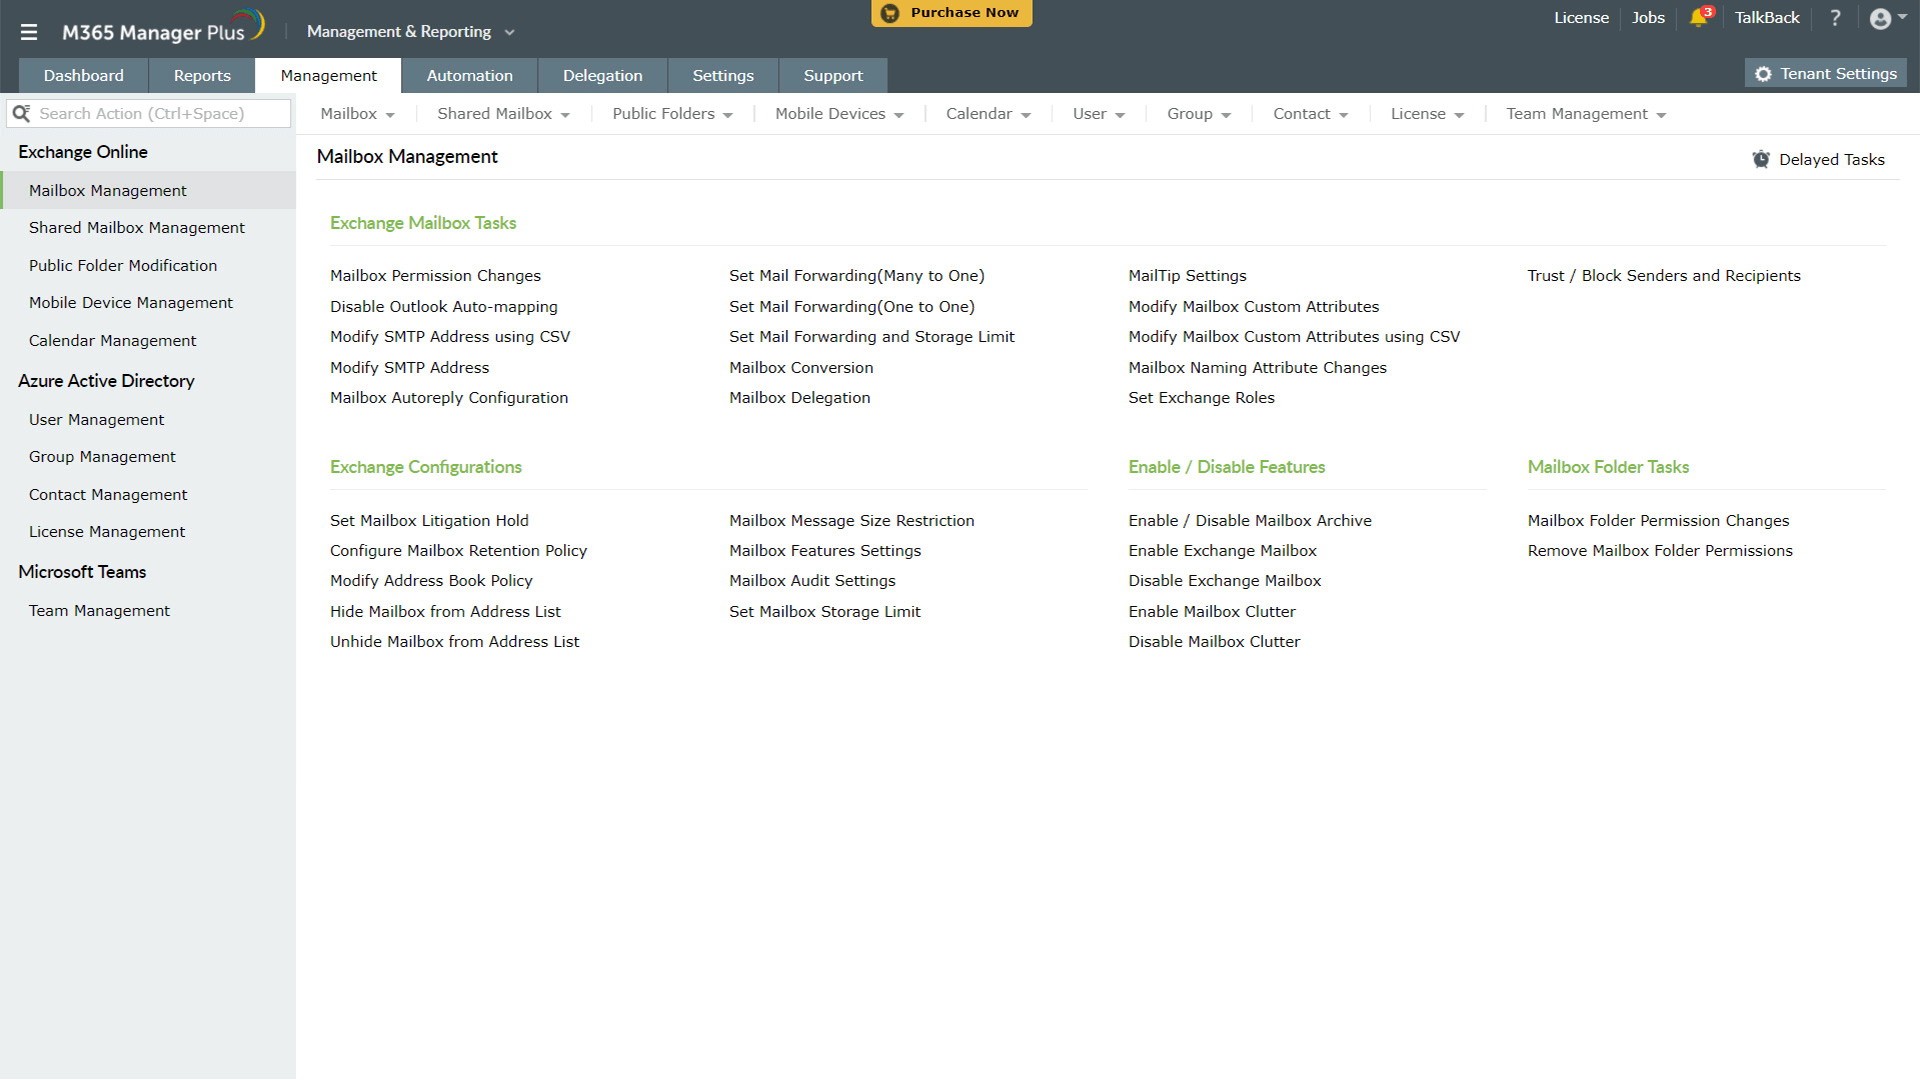Open Tenant Settings with the gear icon
Viewport: 1920px width, 1080px height.
tap(1762, 73)
